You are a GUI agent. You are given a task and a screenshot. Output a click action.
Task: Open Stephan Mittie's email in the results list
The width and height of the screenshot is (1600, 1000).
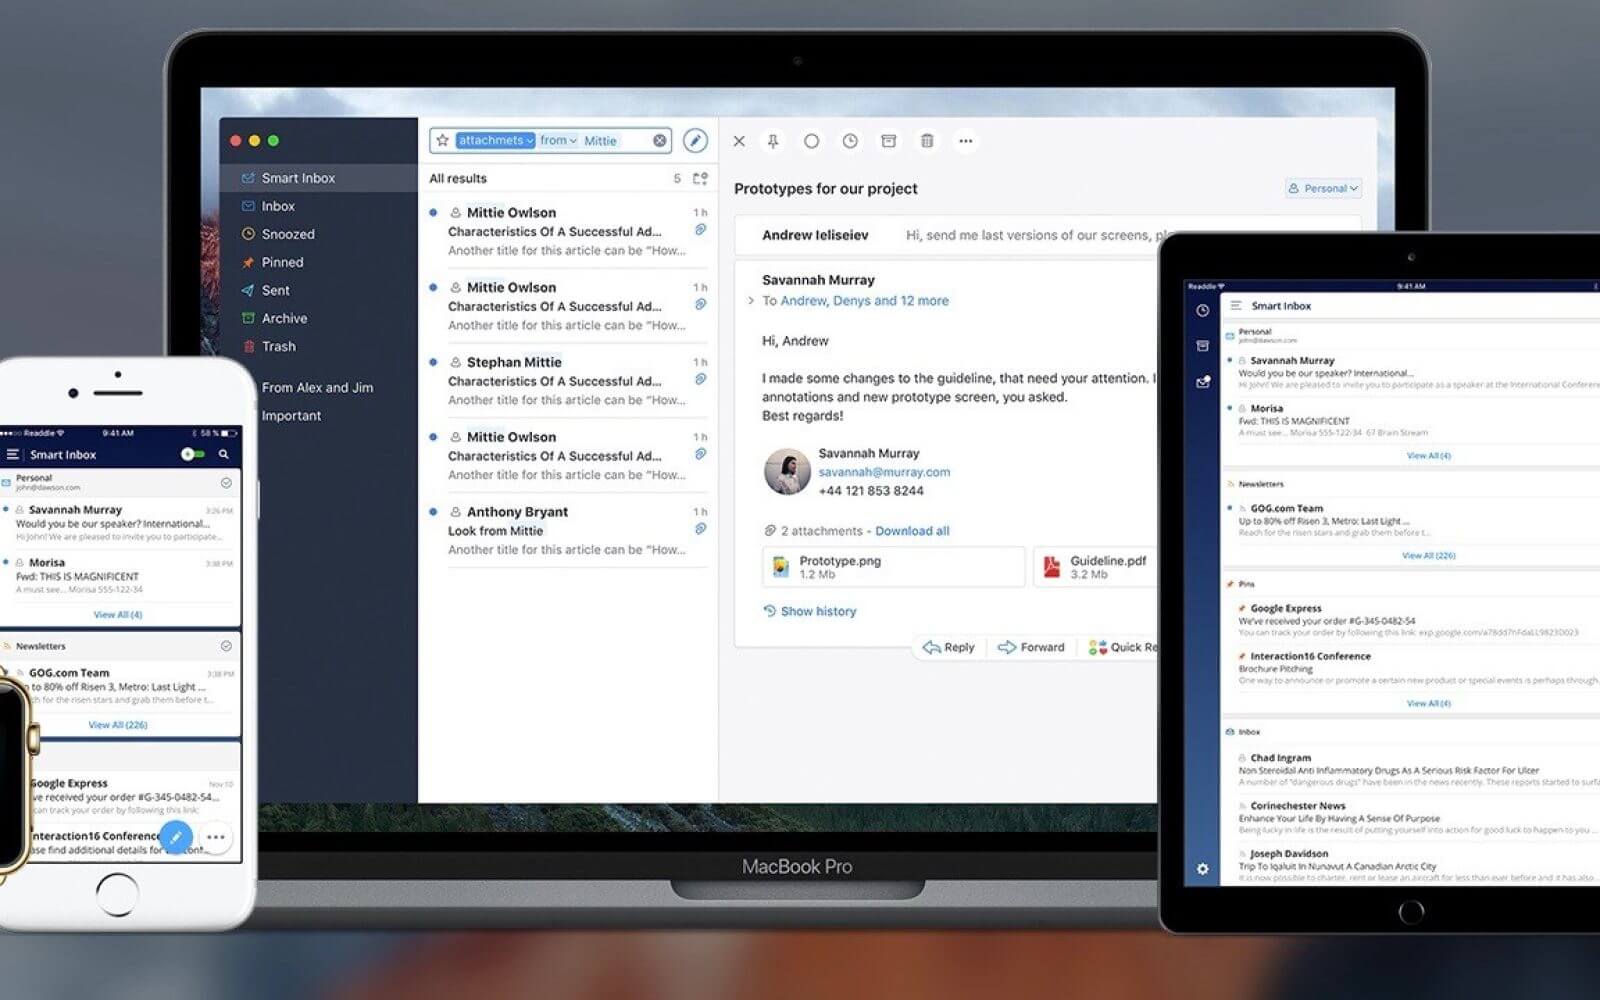(568, 380)
